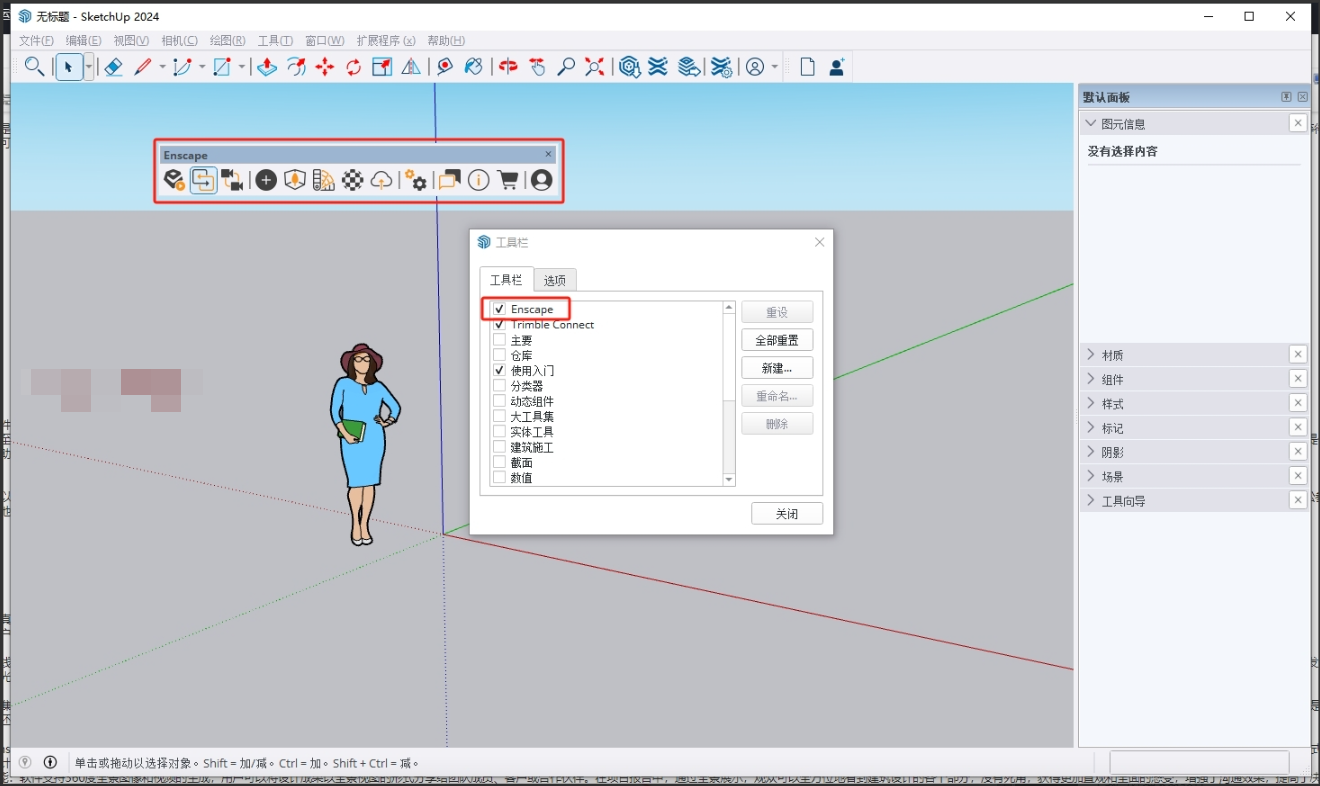Activate the Offset tool

click(x=296, y=67)
